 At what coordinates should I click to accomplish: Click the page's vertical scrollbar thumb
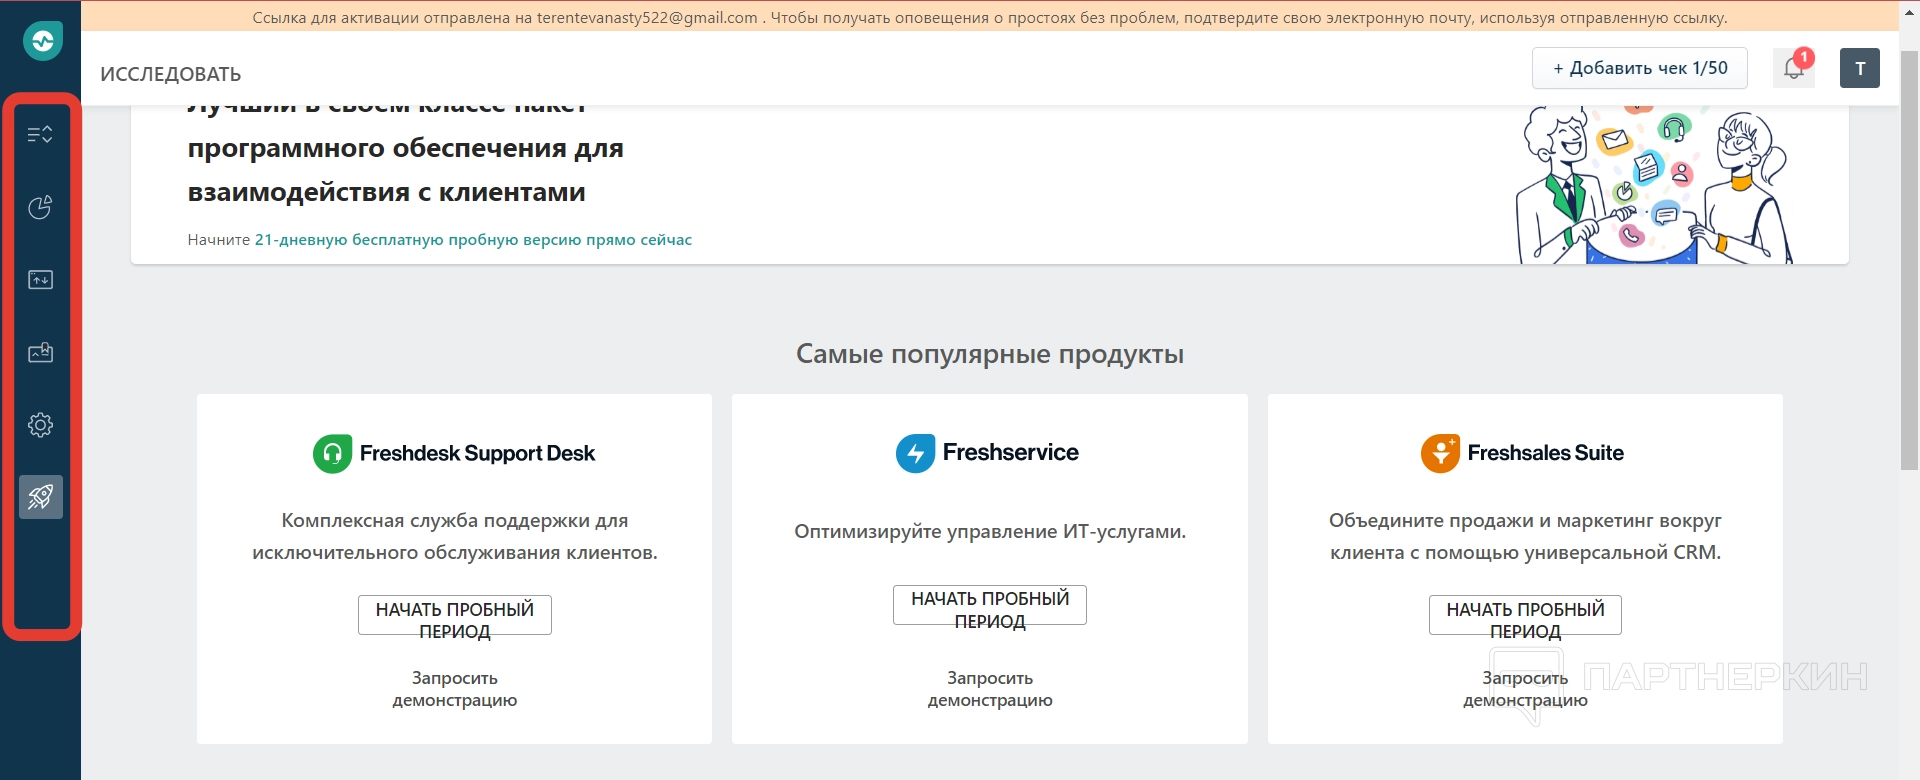click(x=1909, y=260)
